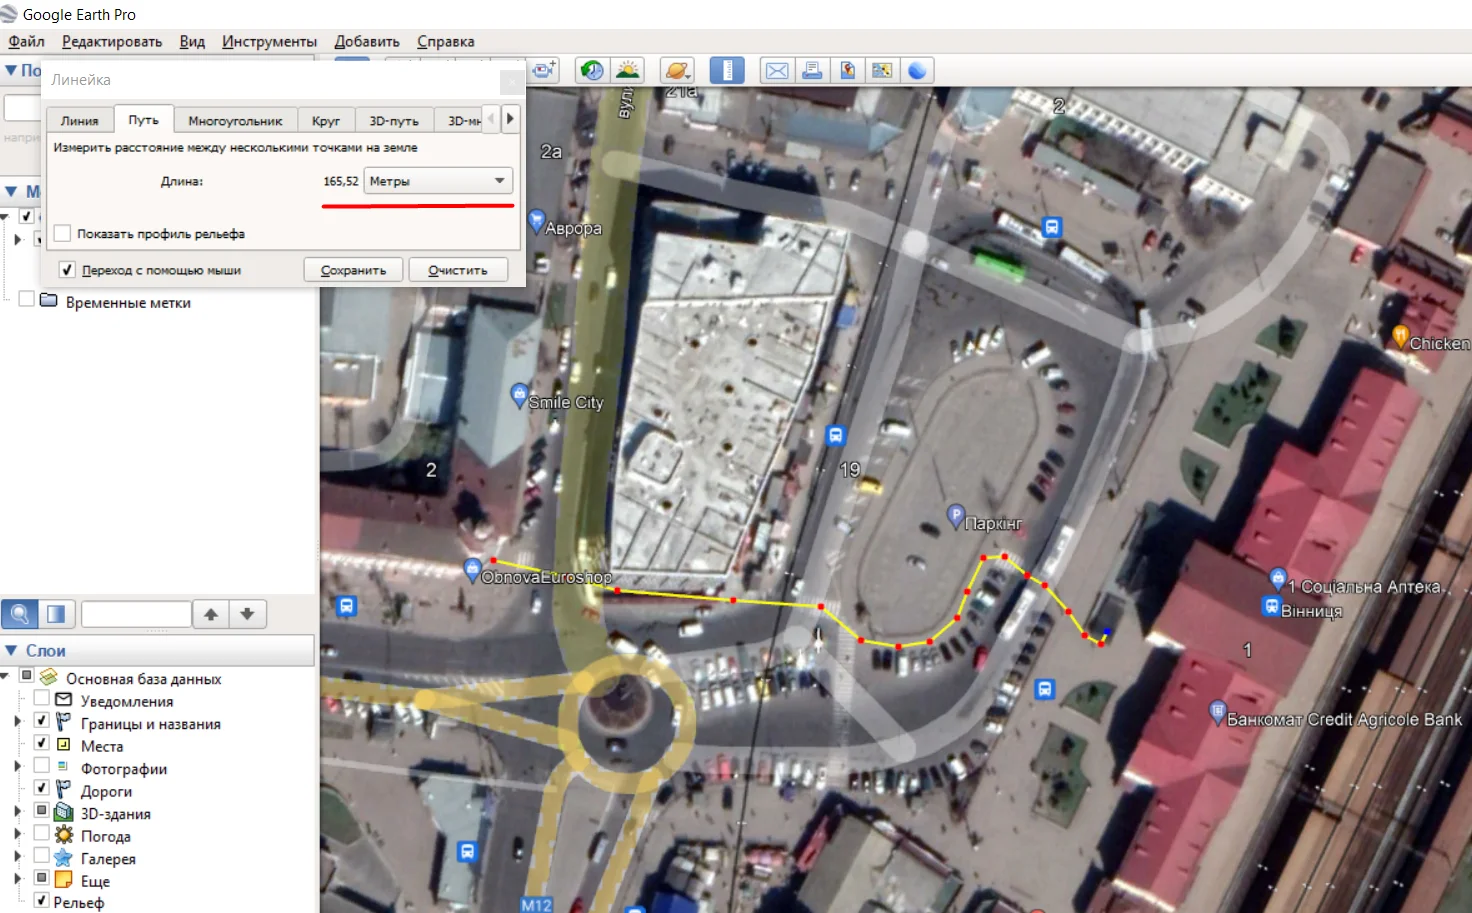Click the Сохранить button

353,270
